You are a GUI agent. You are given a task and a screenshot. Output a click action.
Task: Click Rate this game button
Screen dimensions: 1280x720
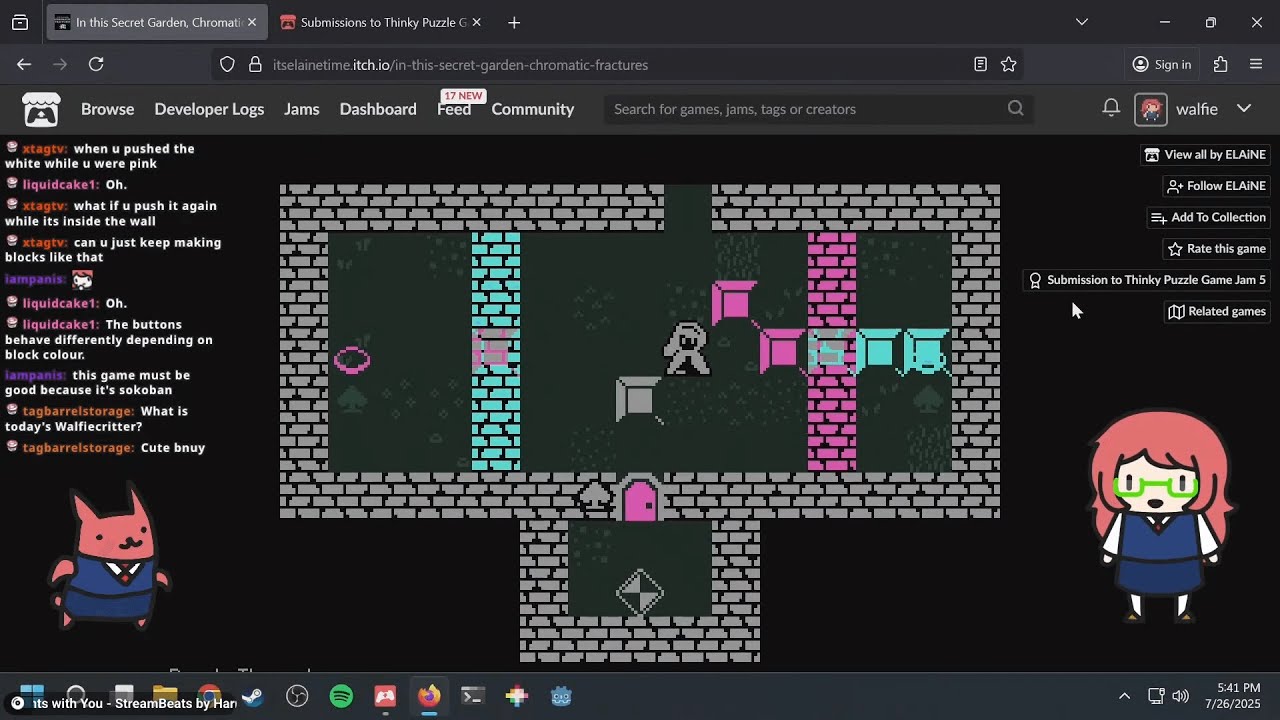(x=1217, y=249)
